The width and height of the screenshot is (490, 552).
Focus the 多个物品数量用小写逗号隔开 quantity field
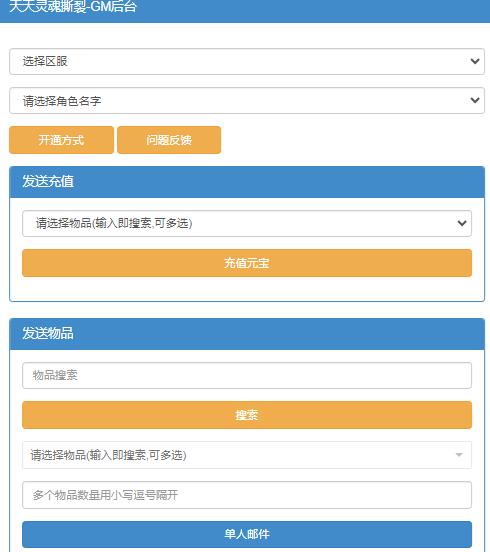point(247,495)
